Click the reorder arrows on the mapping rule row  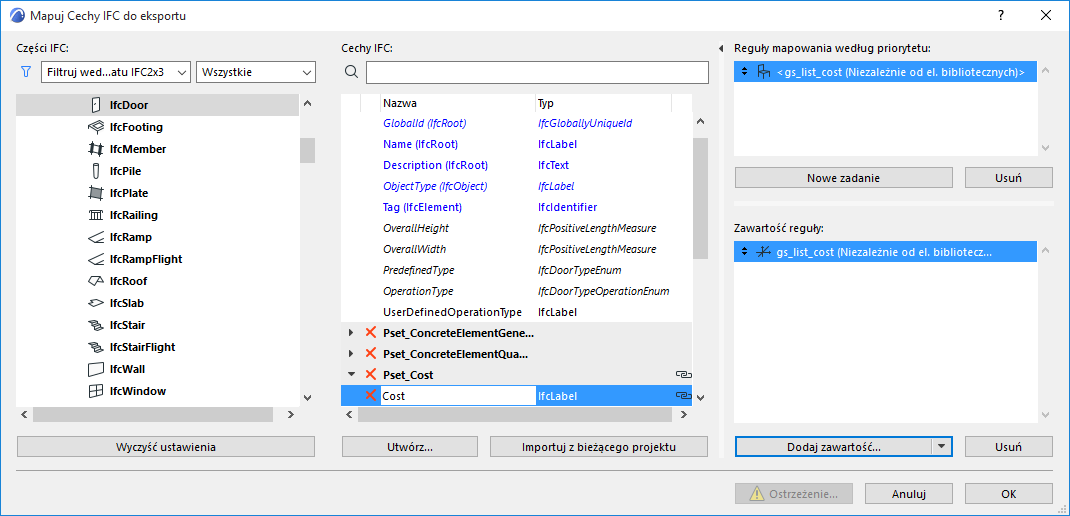744,72
